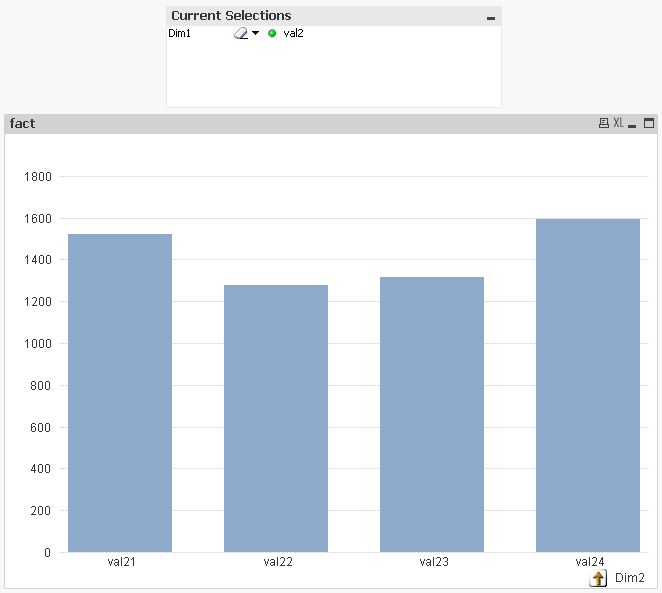
Task: Maximize the fact chart object
Action: tap(649, 123)
